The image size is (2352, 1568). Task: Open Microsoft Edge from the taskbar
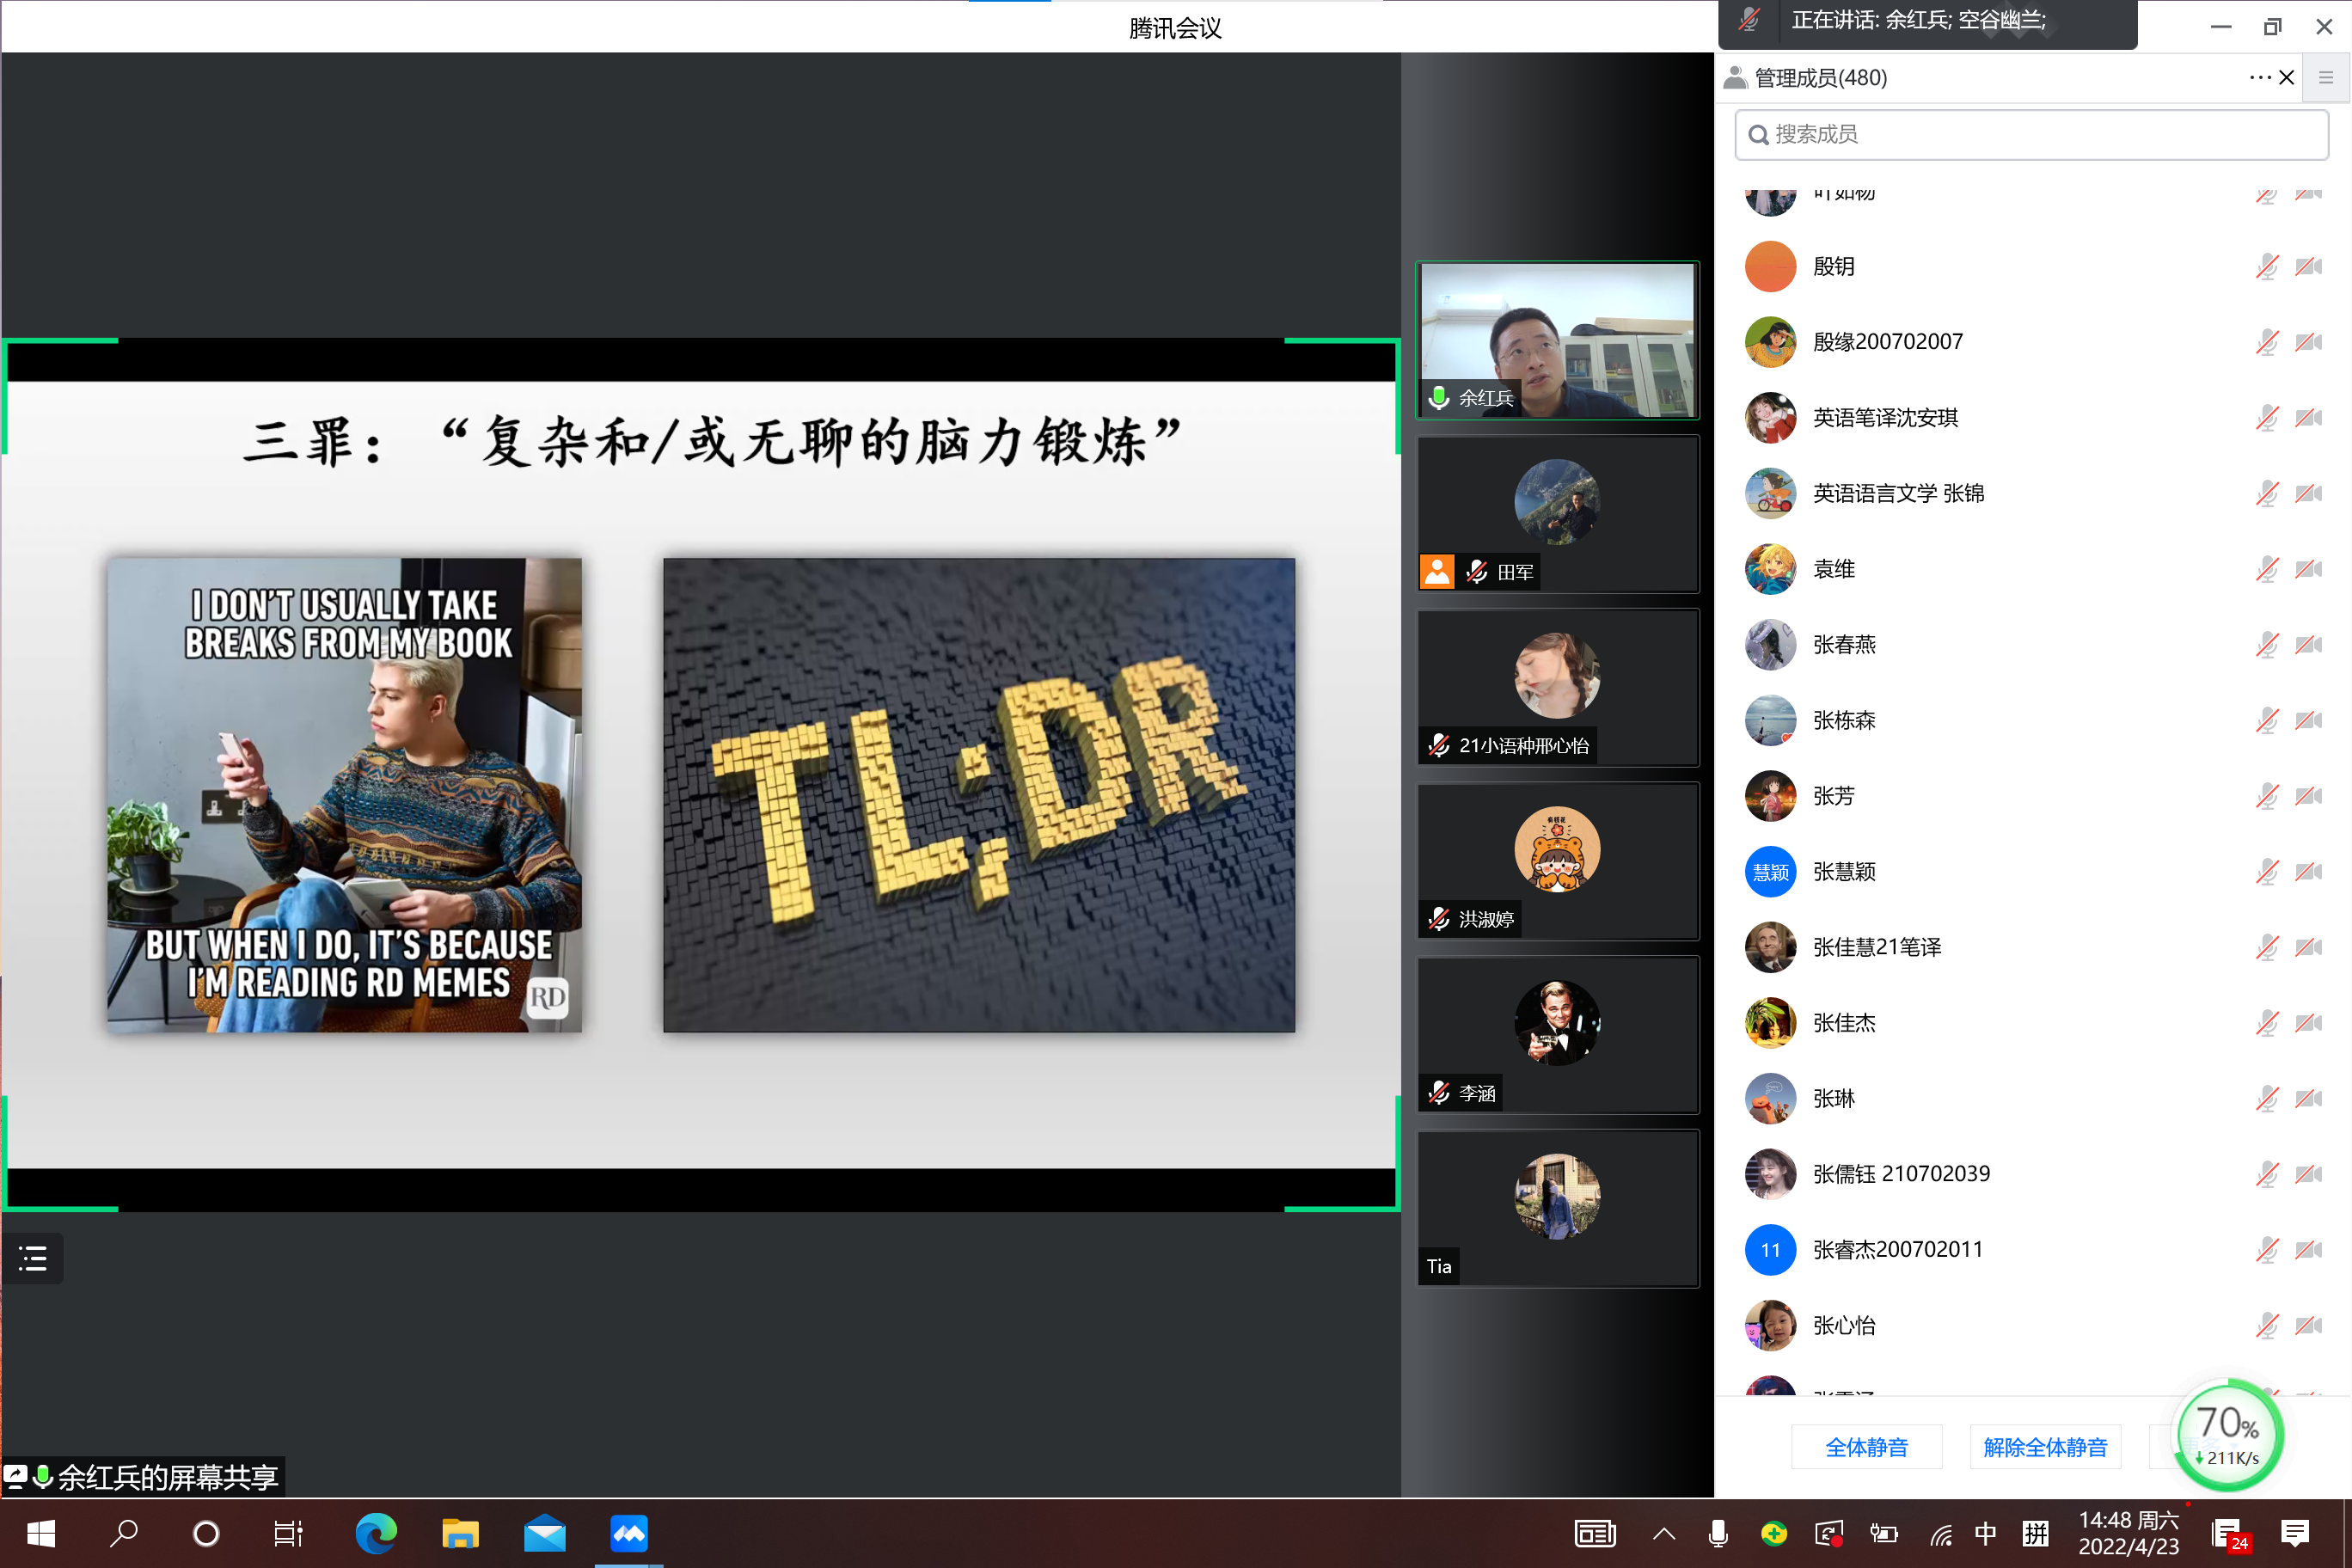click(x=376, y=1533)
